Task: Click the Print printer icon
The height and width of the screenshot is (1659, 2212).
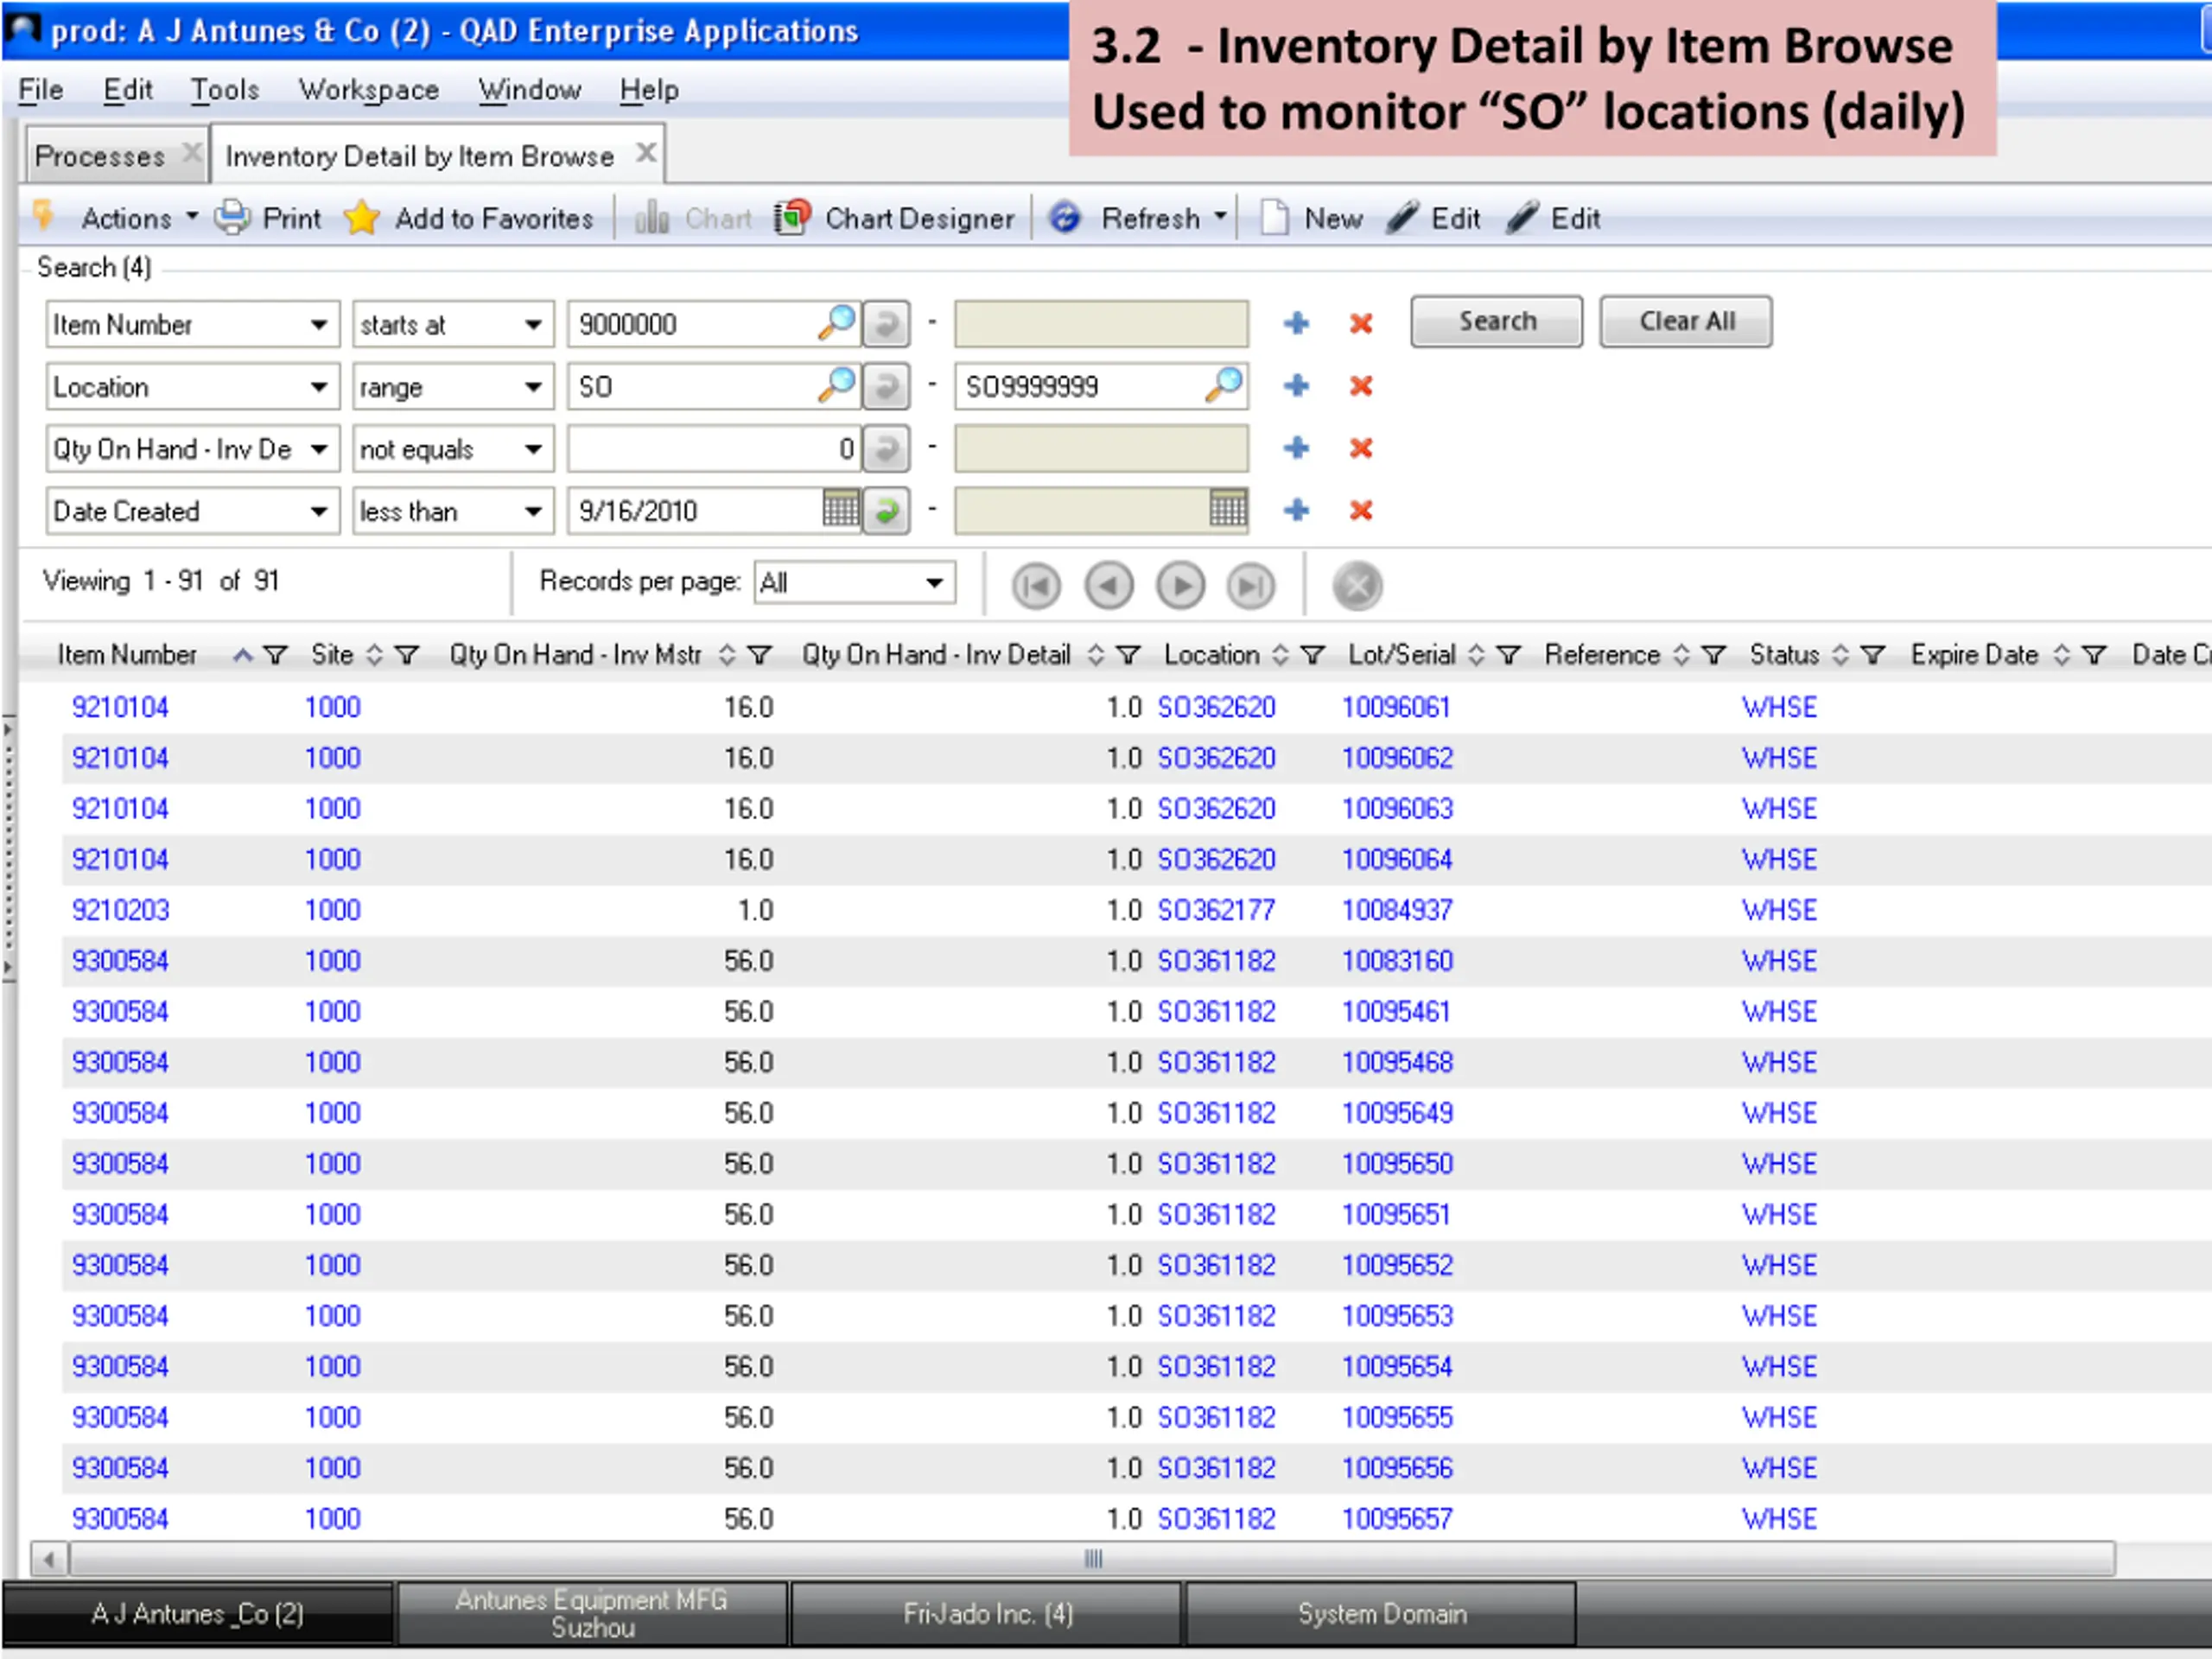Action: pyautogui.click(x=232, y=217)
